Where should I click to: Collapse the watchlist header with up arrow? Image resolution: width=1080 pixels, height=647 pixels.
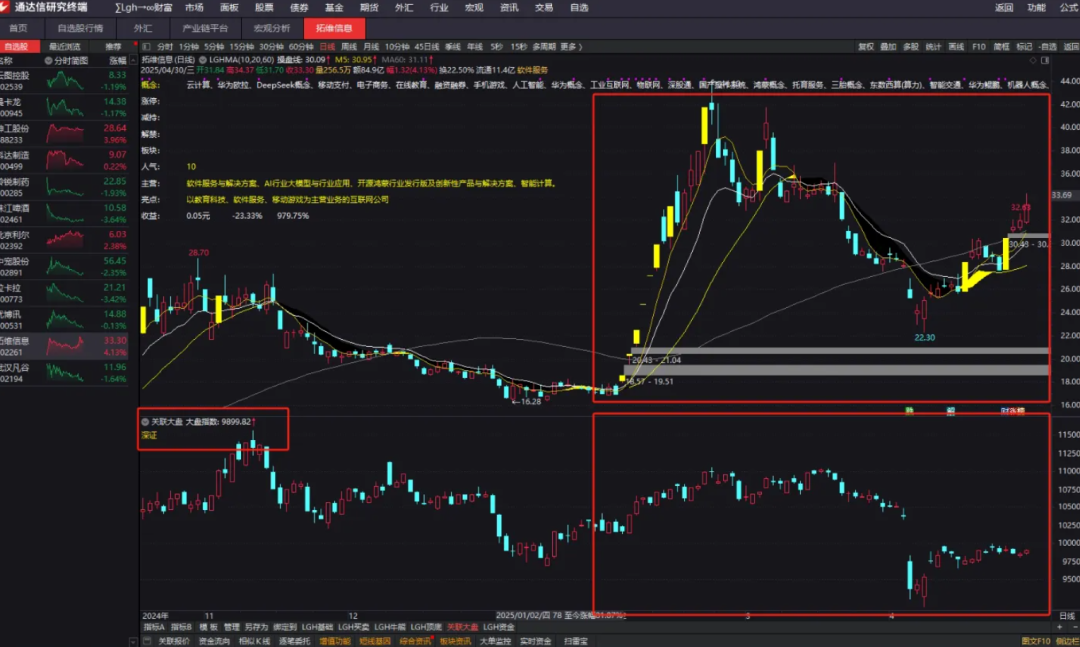[x=133, y=61]
